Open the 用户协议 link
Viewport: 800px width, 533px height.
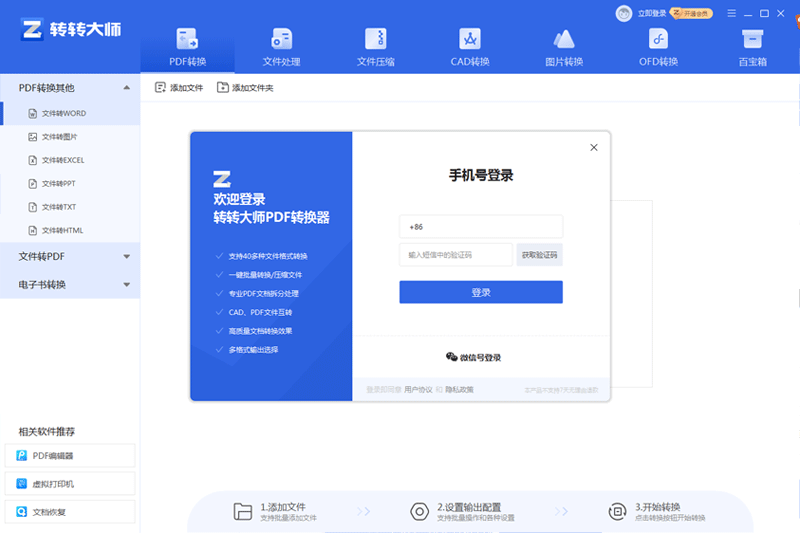pos(418,389)
